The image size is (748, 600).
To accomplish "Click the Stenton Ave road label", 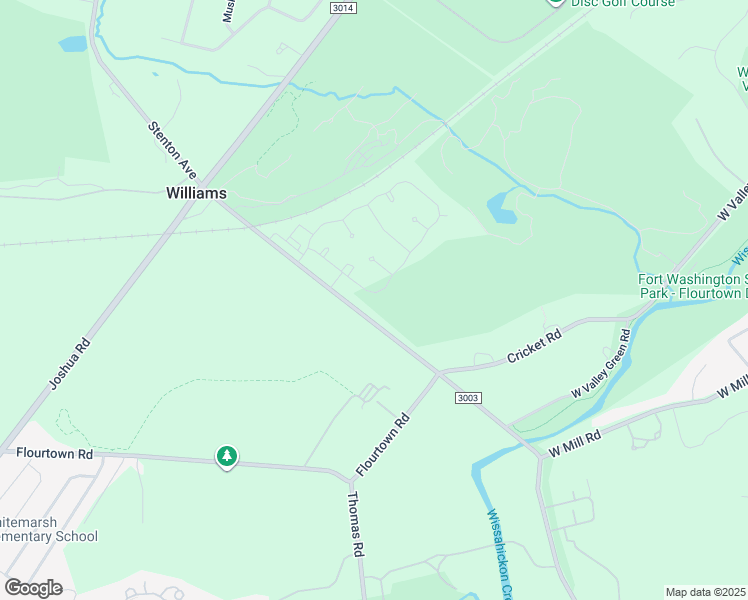I will click(x=172, y=150).
